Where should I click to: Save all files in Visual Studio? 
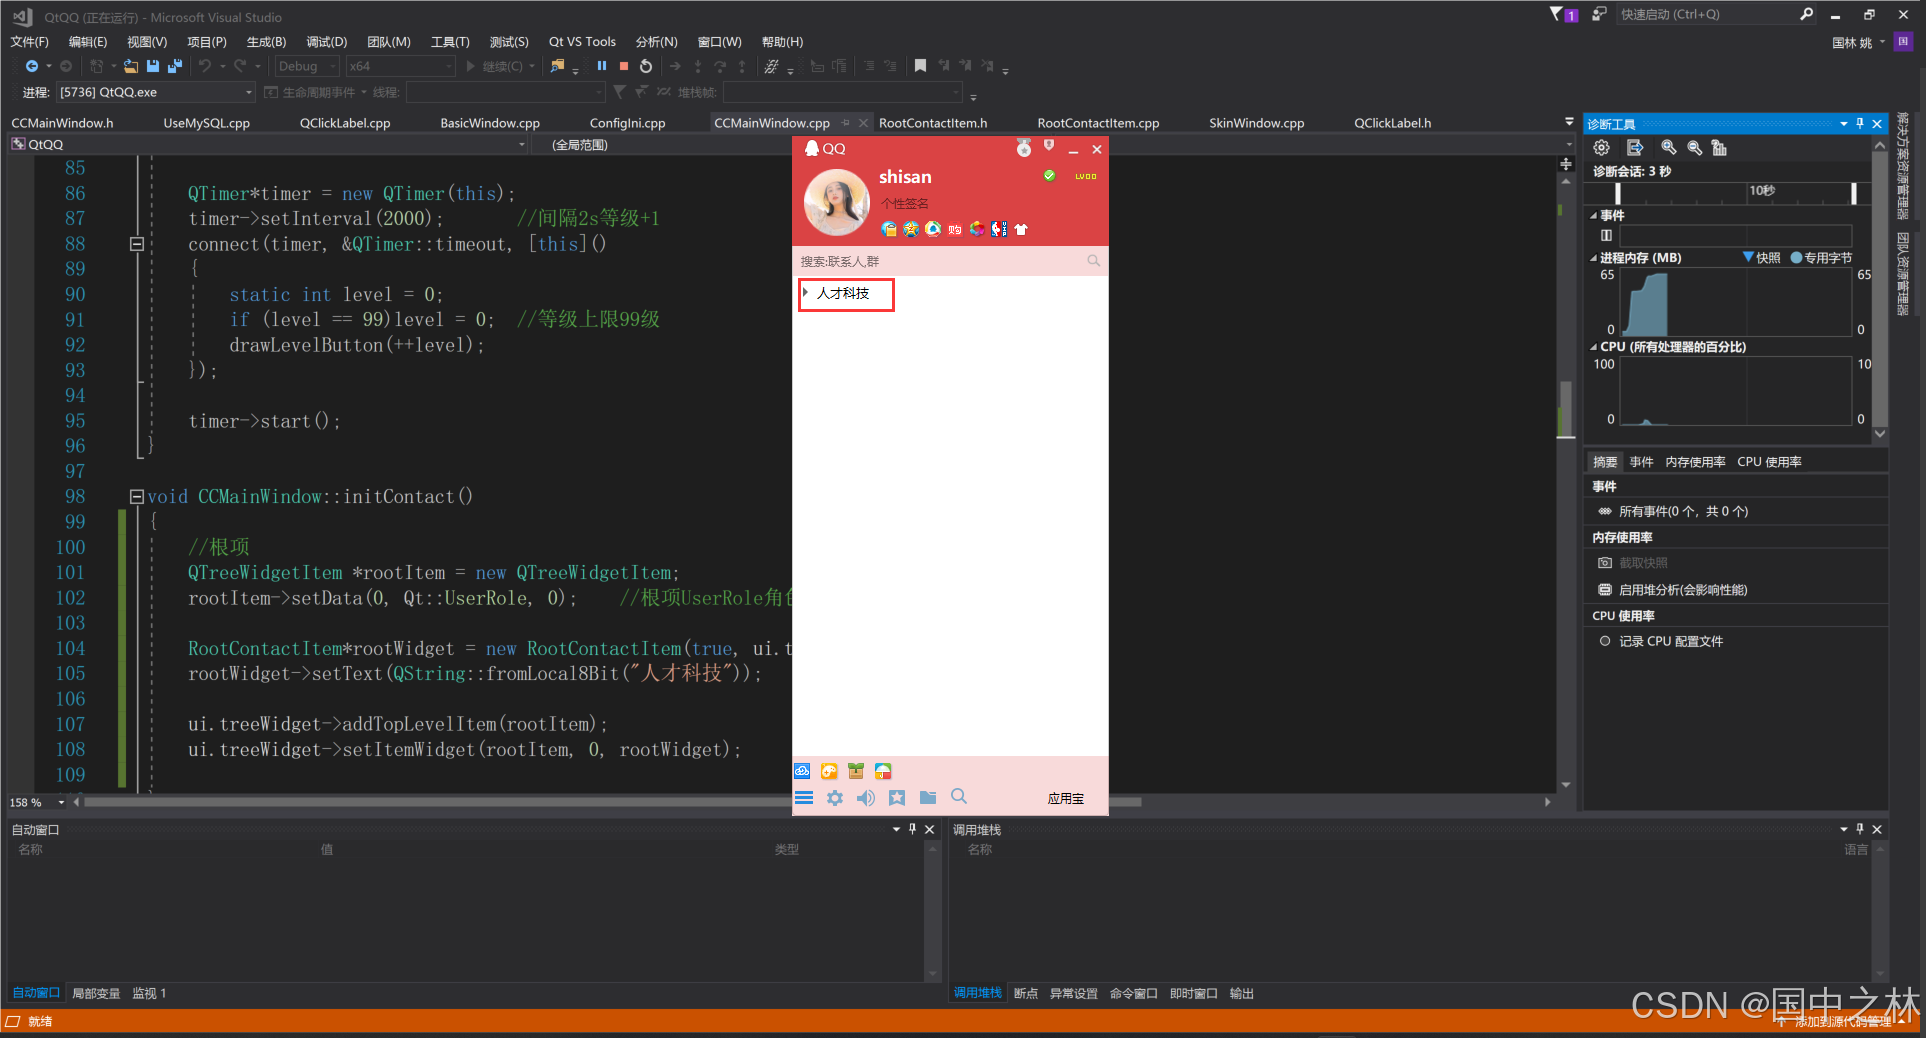tap(175, 66)
